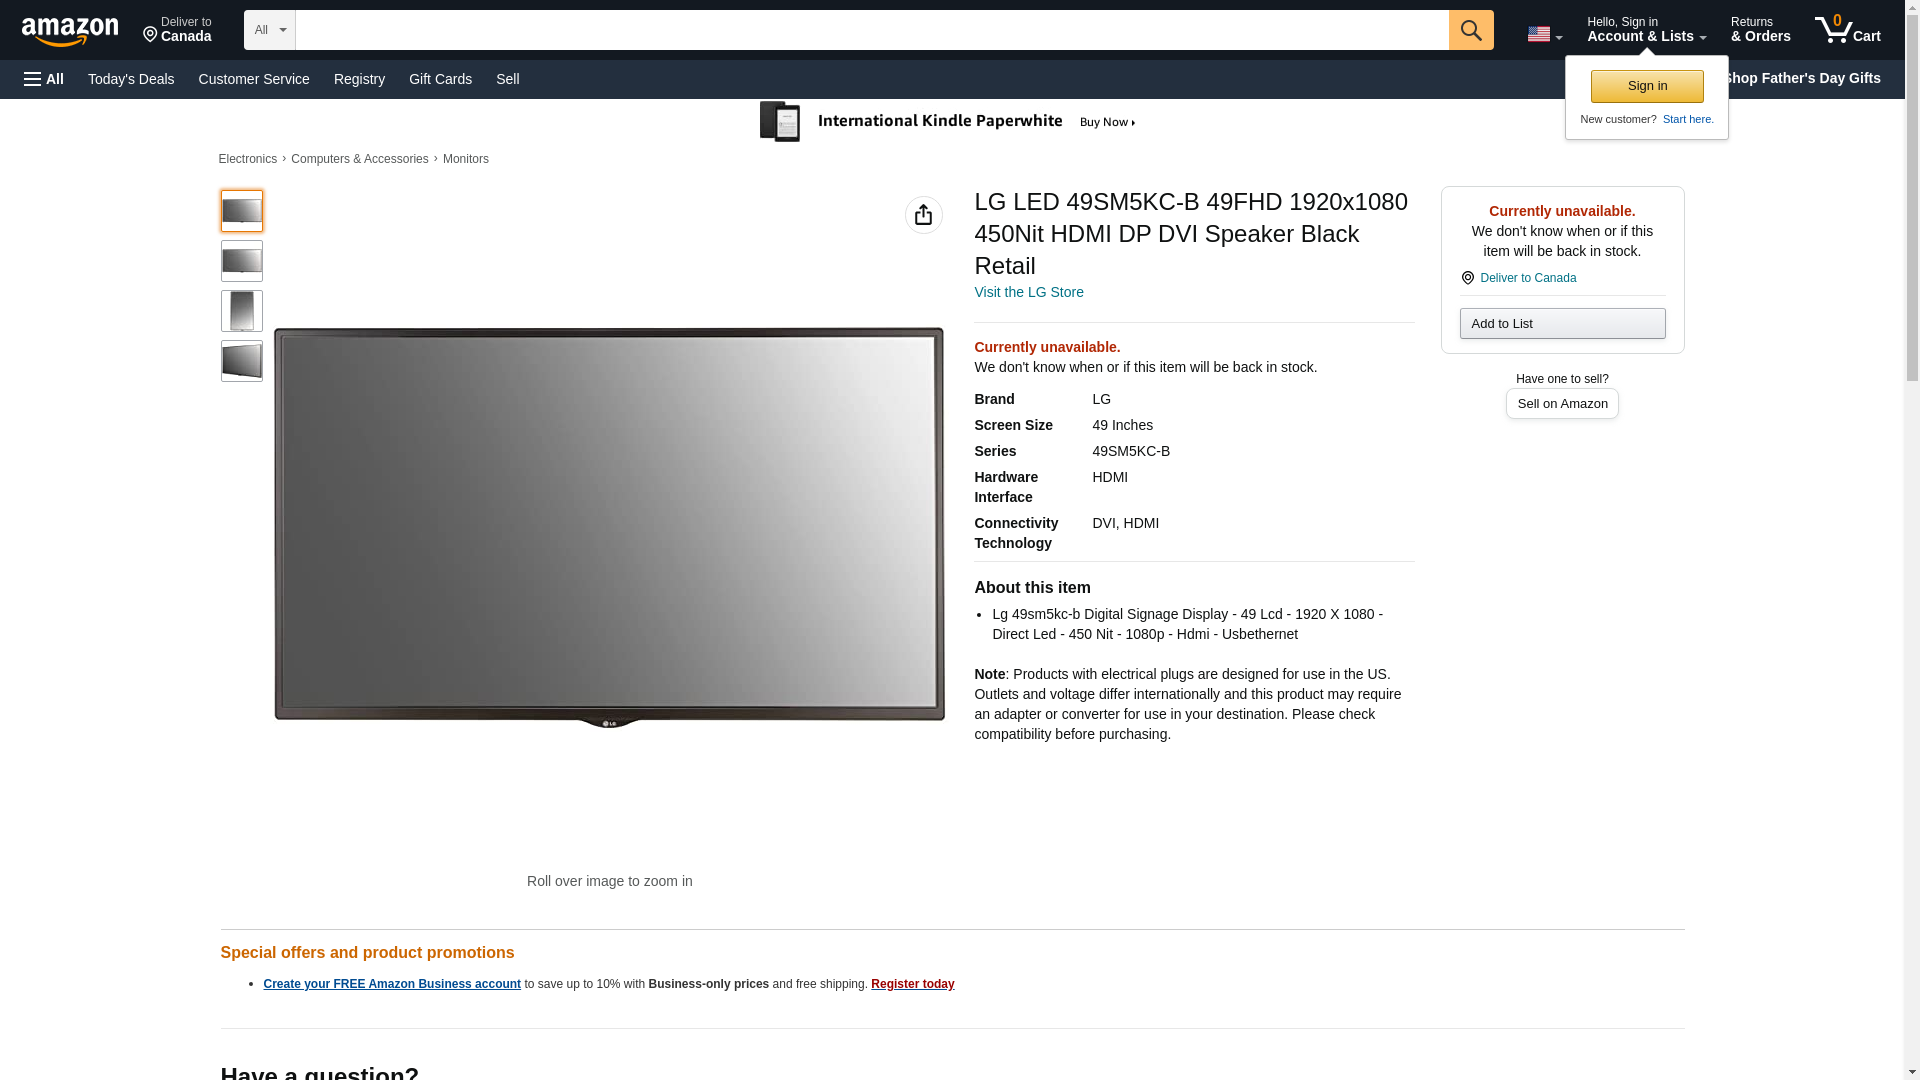Open Today's Deals in navigation bar
Viewport: 1920px width, 1080px height.
click(131, 79)
